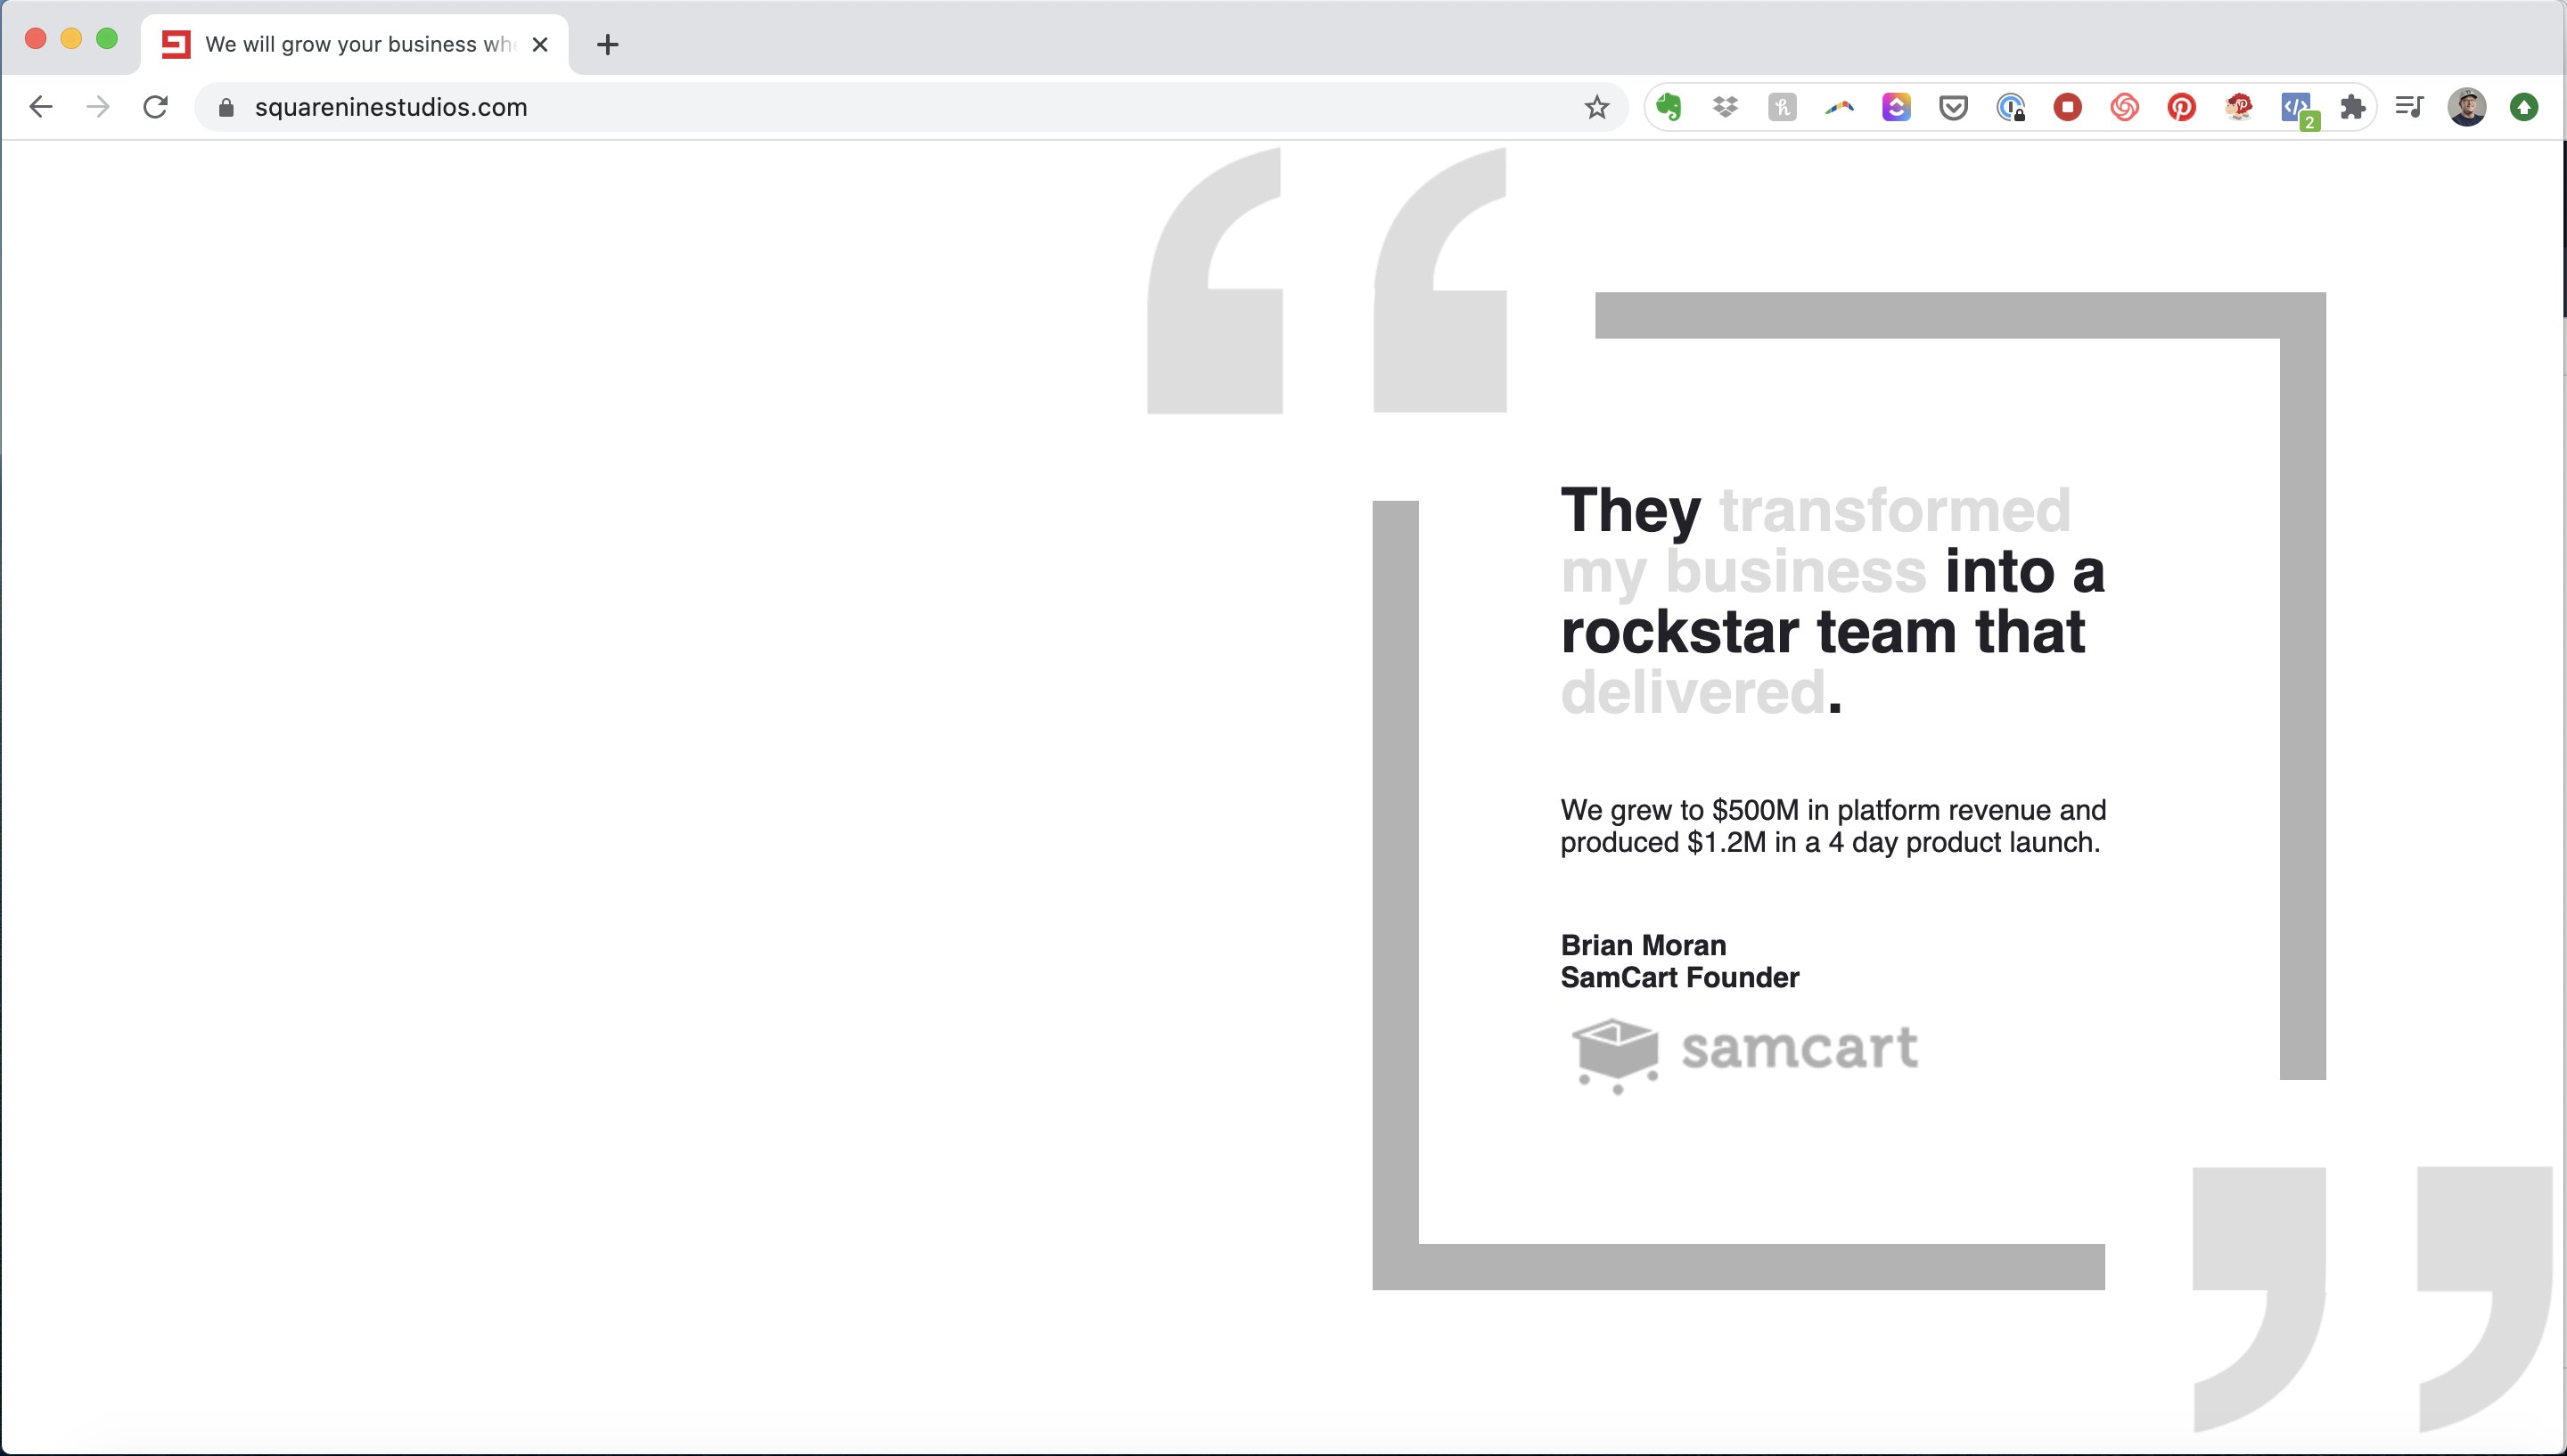Image resolution: width=2567 pixels, height=1456 pixels.
Task: Click the "rockstar team that" headline line
Action: pyautogui.click(x=1823, y=631)
